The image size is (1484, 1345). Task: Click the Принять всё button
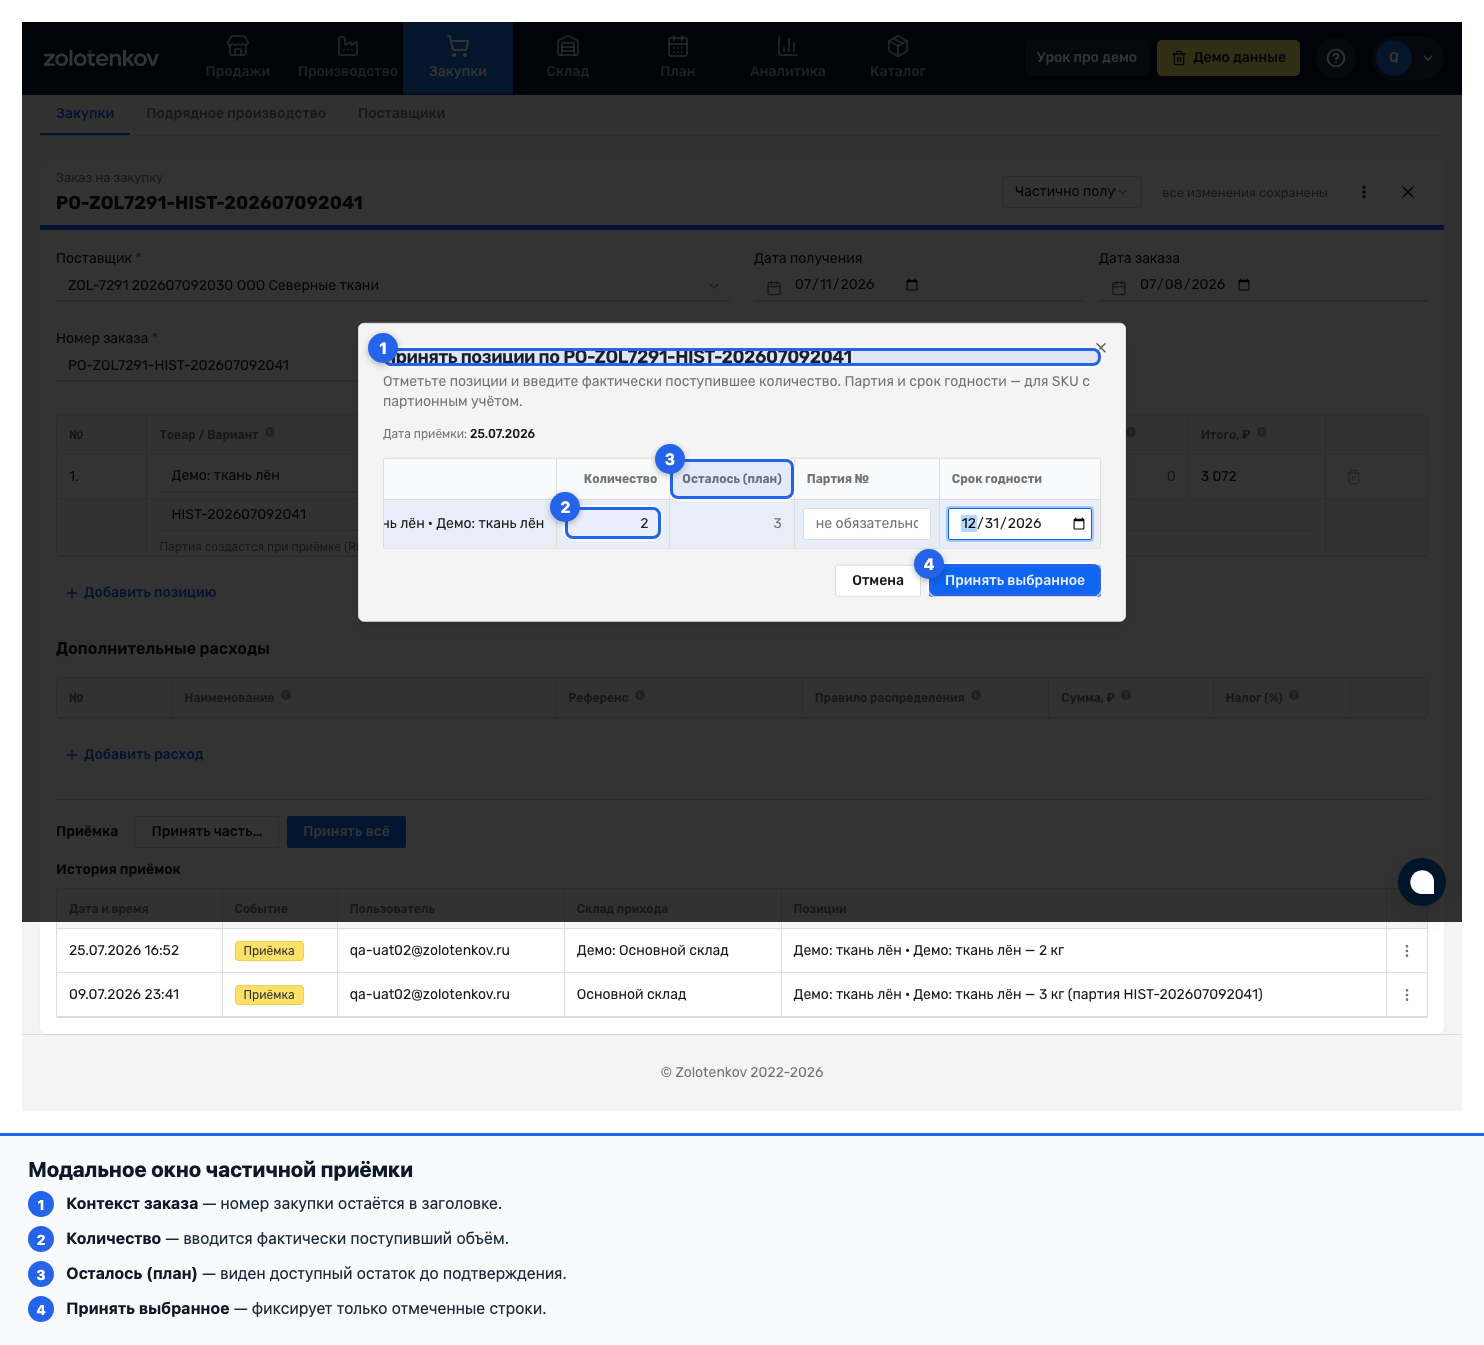coord(346,832)
